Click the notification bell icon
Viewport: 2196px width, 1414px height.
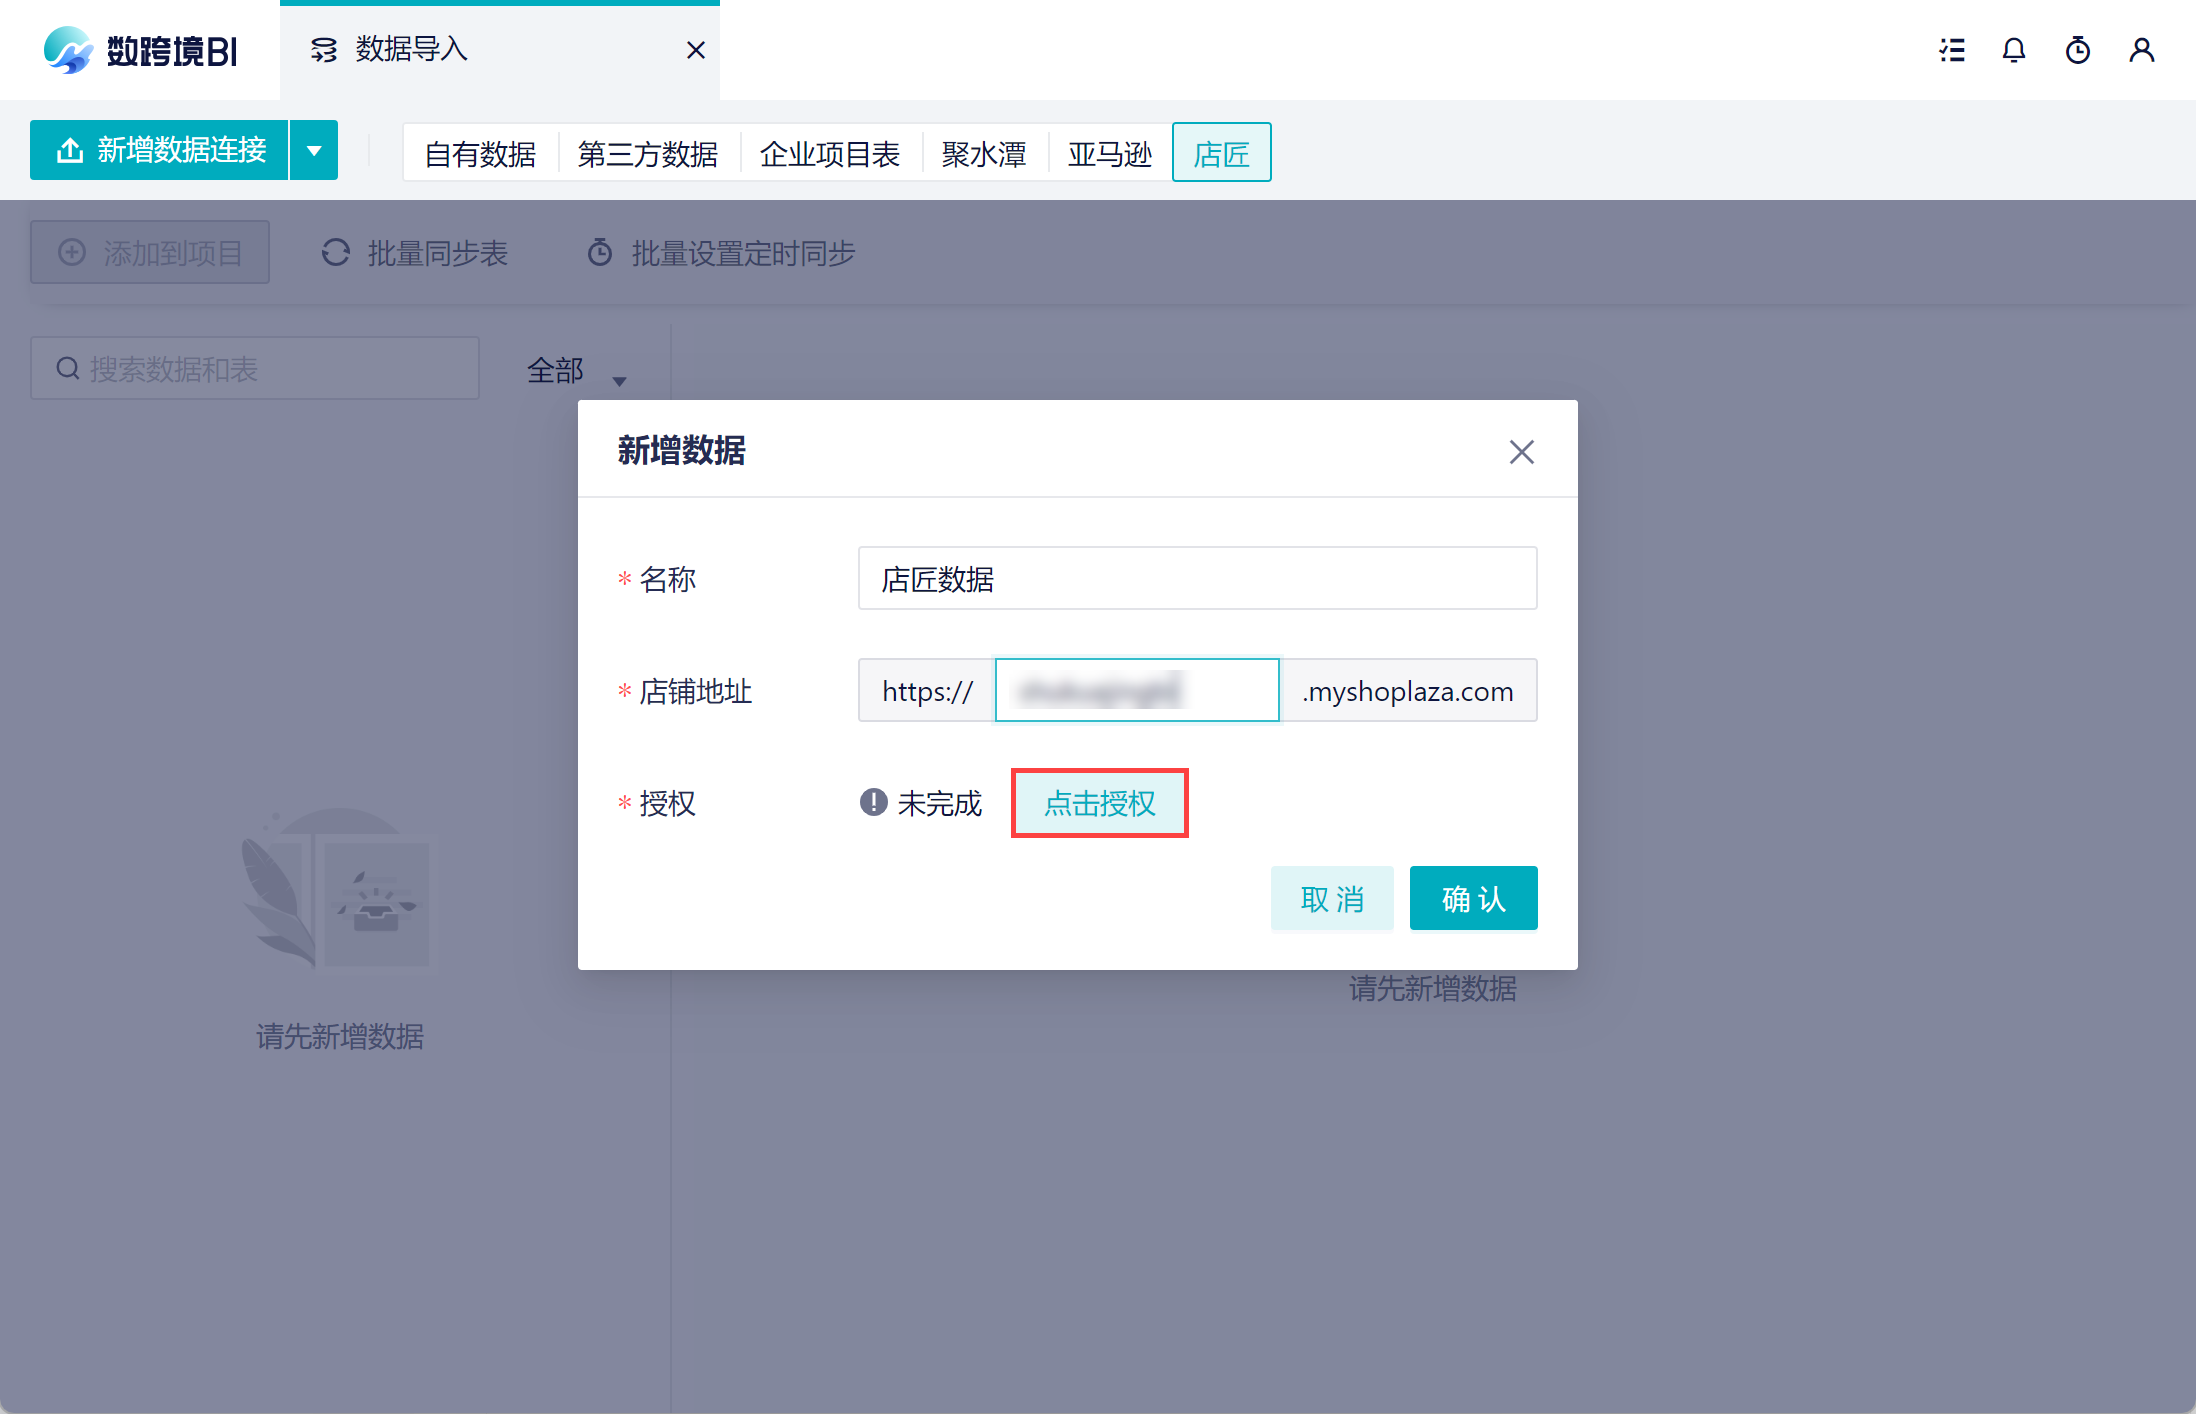tap(2014, 50)
